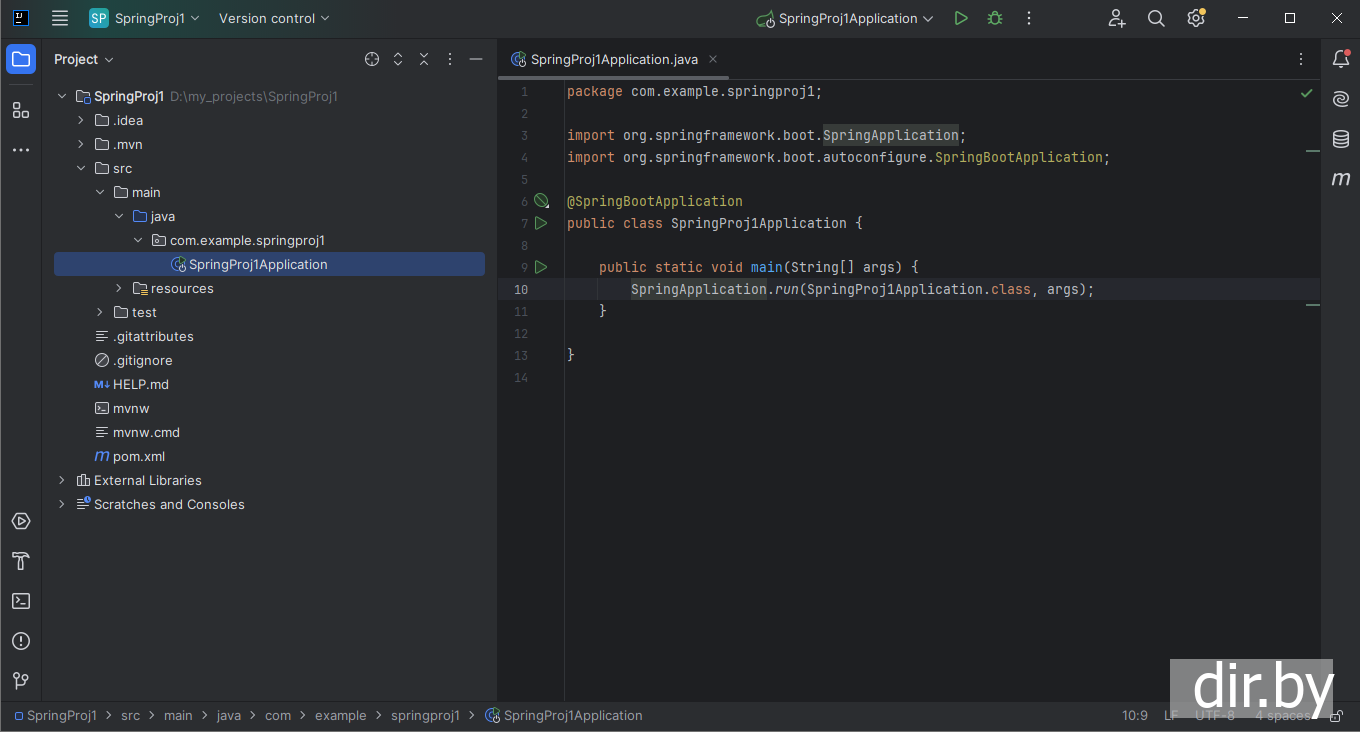Show the Notifications panel bell icon
The height and width of the screenshot is (732, 1360).
(x=1341, y=59)
